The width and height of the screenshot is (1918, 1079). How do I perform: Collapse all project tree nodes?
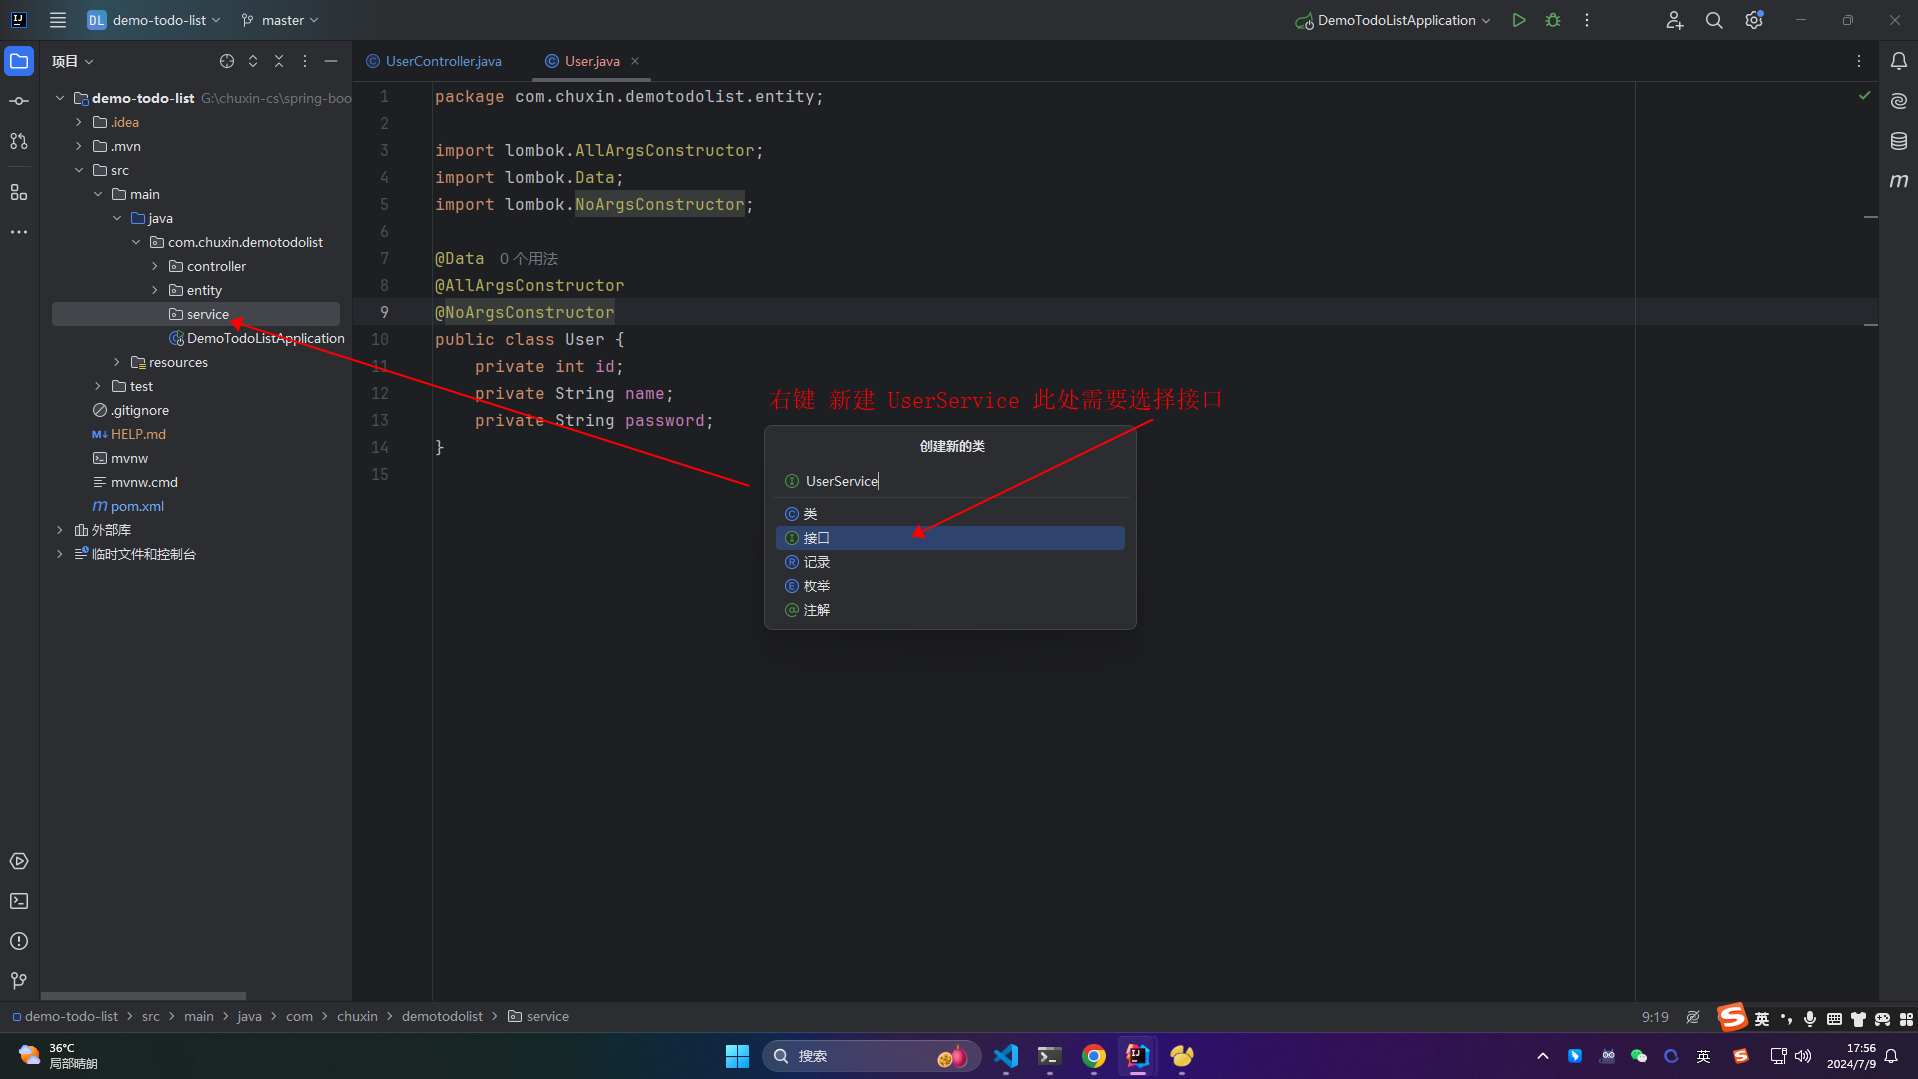pyautogui.click(x=279, y=61)
